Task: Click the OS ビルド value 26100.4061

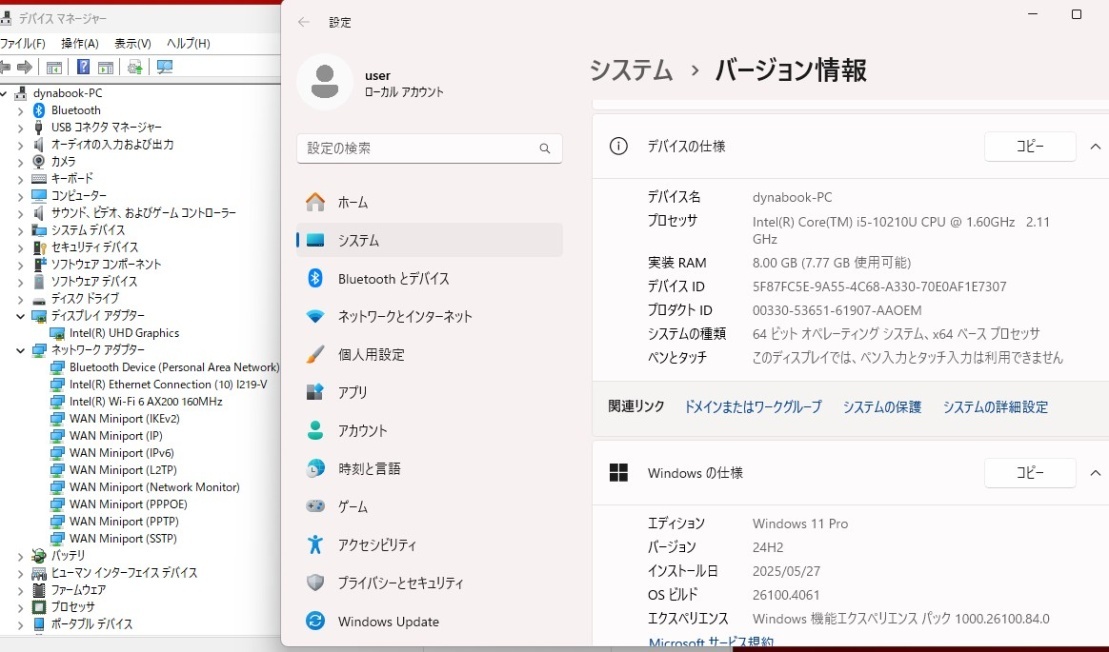Action: point(786,595)
